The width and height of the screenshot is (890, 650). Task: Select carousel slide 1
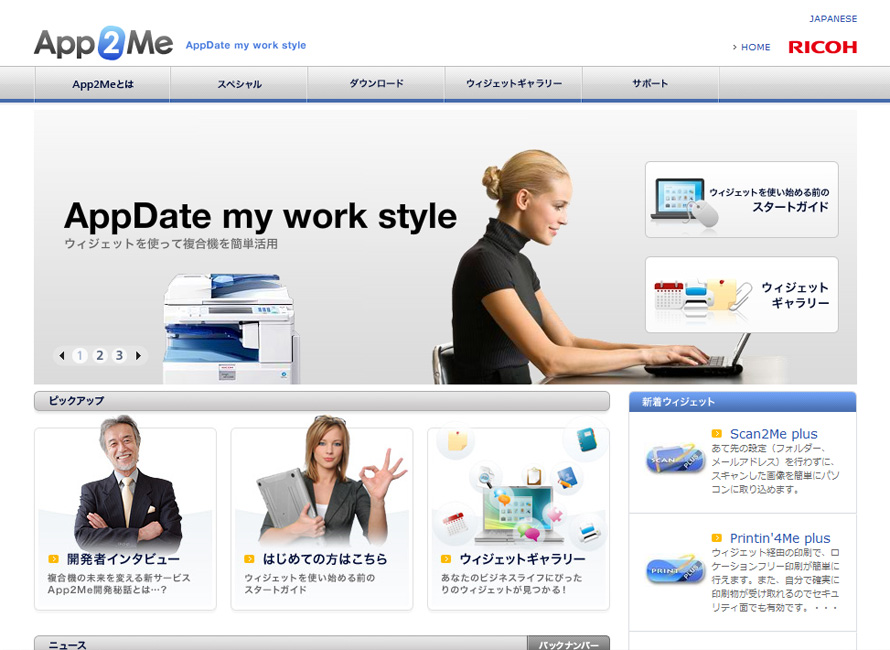(x=80, y=356)
